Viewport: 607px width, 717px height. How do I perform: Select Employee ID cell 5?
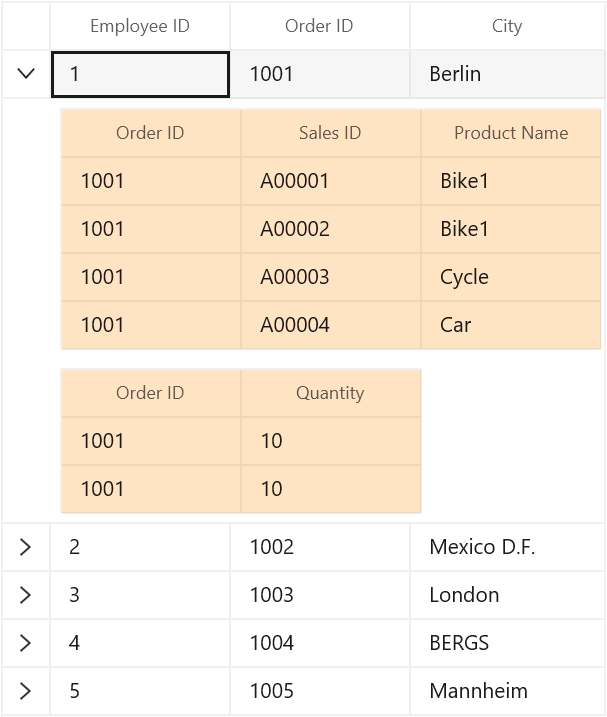click(140, 691)
